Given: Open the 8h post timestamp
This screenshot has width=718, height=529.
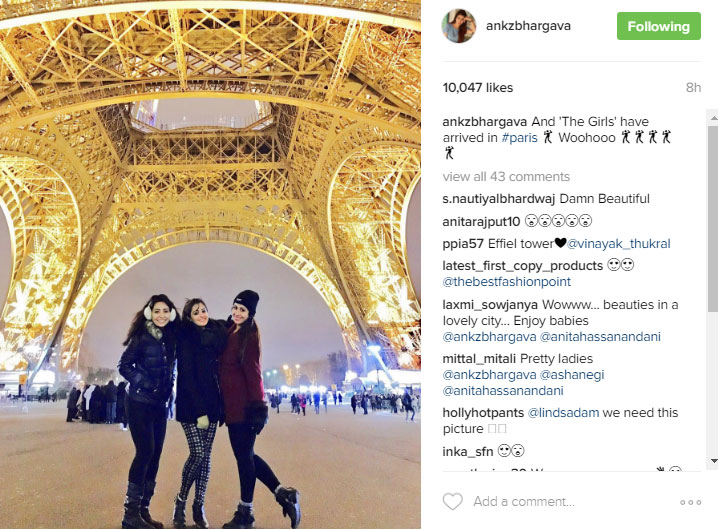Looking at the screenshot, I should coord(693,87).
